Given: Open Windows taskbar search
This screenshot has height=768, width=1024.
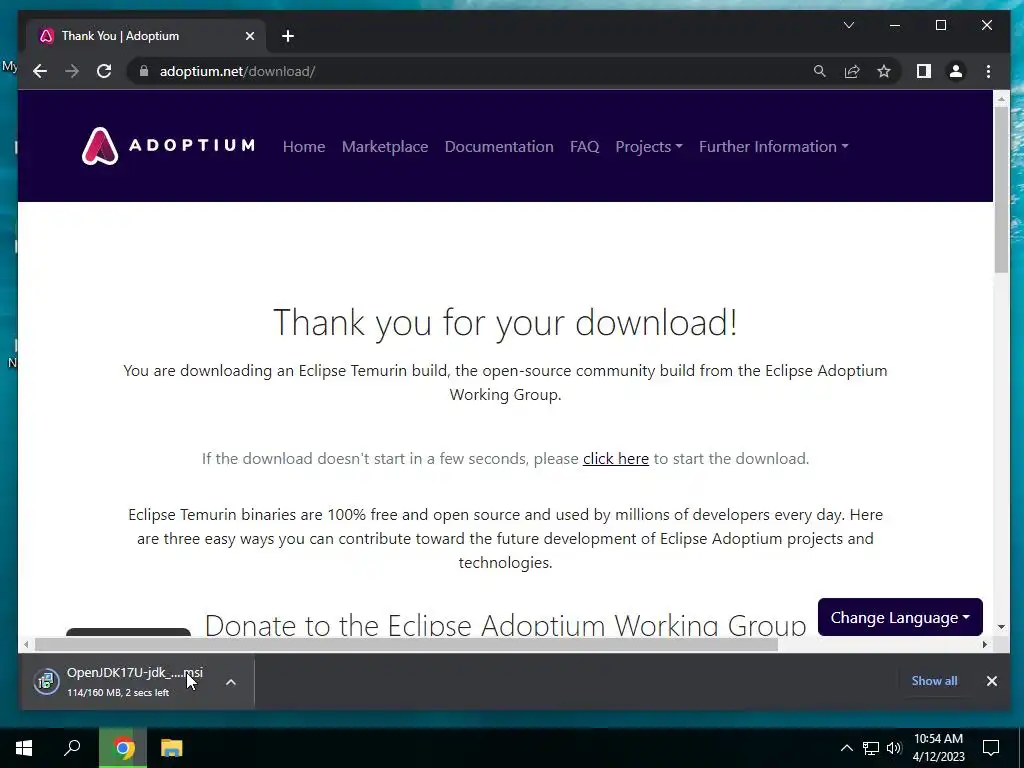Looking at the screenshot, I should [x=72, y=748].
